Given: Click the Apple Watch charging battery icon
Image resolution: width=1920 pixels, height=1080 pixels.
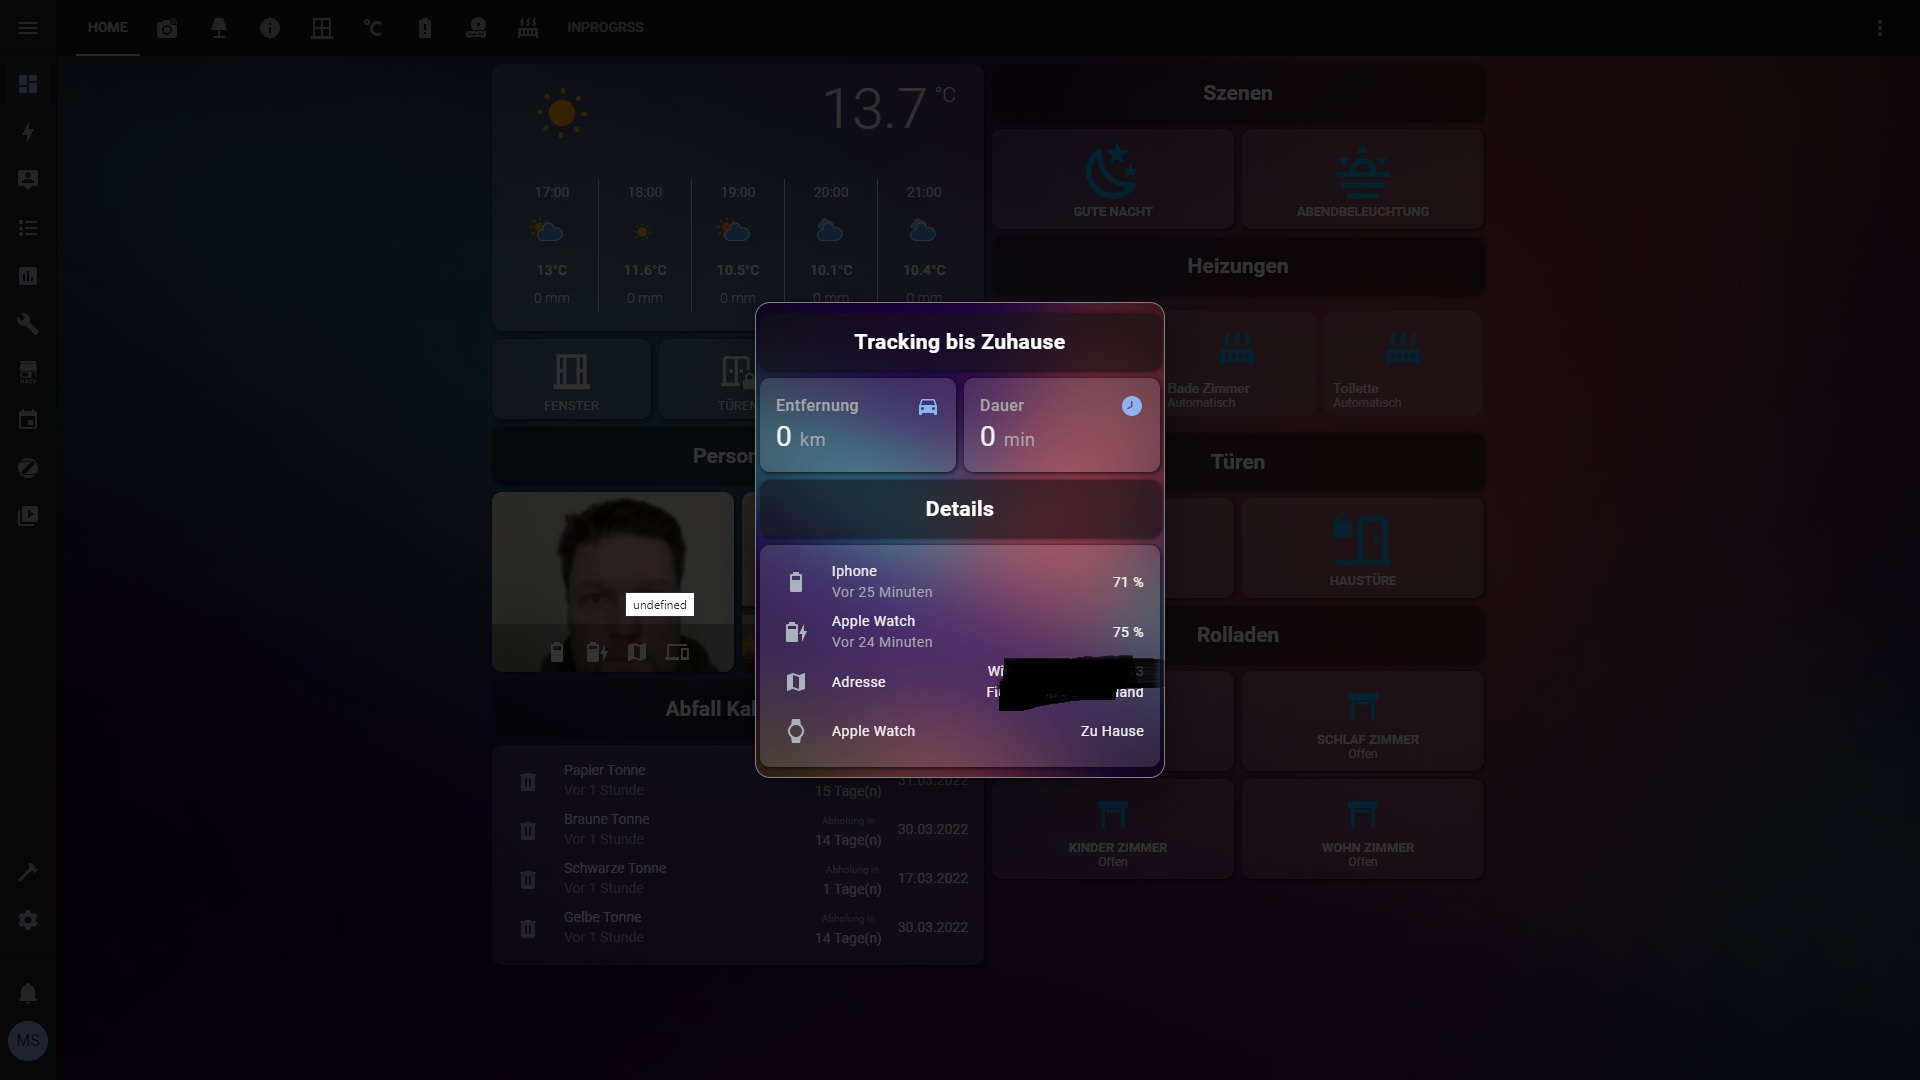Looking at the screenshot, I should (x=796, y=632).
